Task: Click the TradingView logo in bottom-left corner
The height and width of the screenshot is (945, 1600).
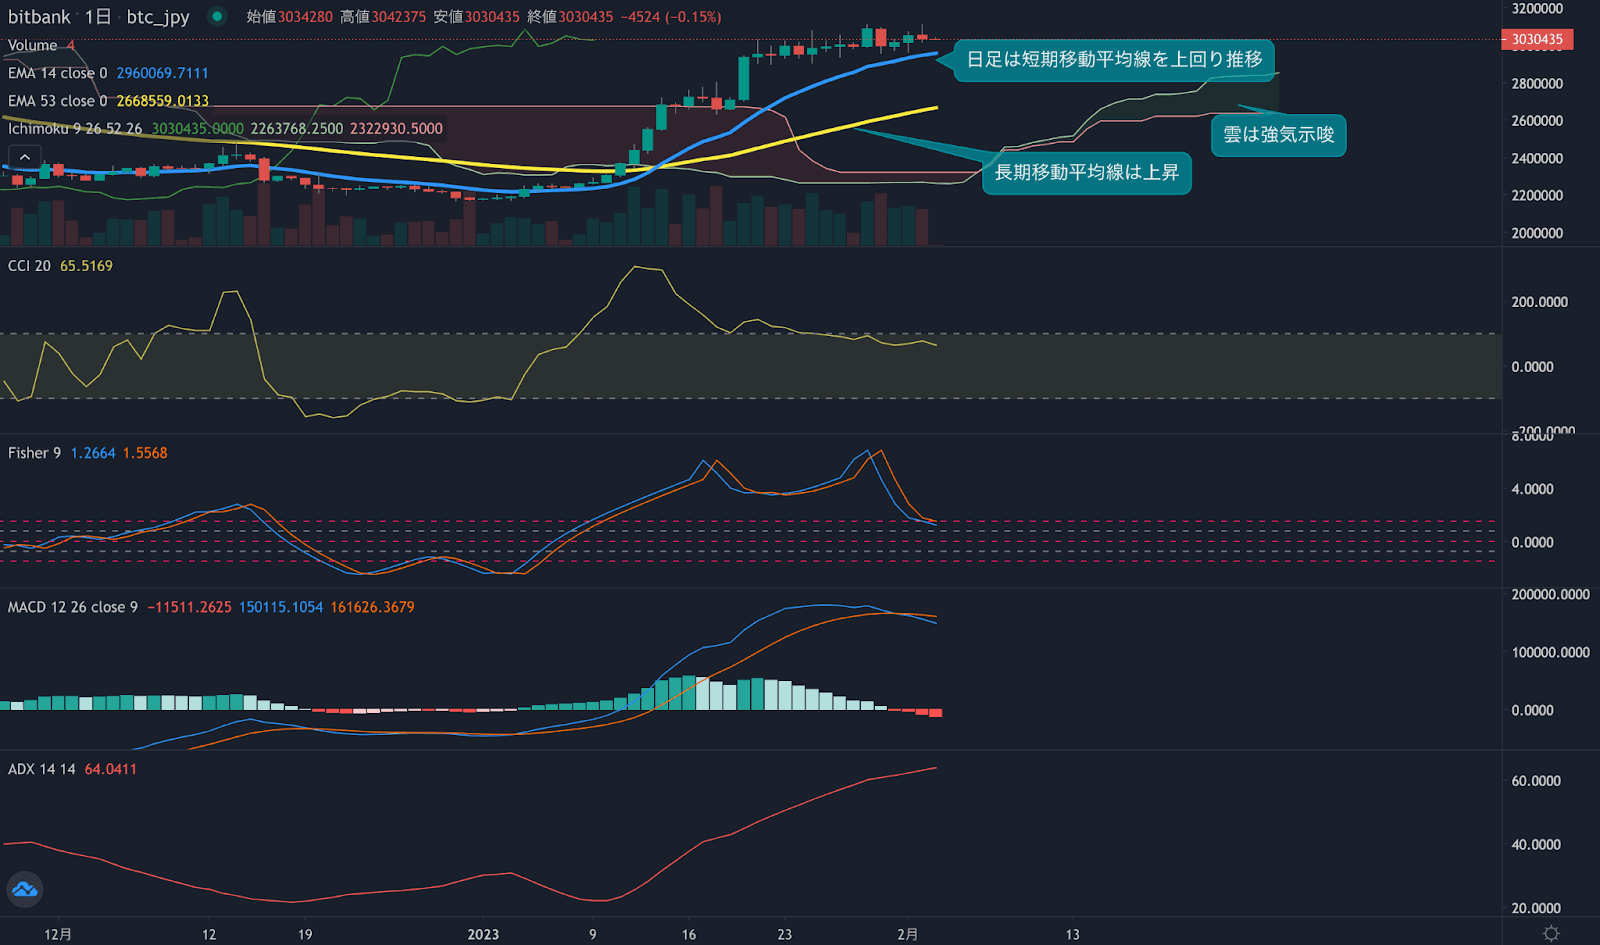Action: coord(23,889)
